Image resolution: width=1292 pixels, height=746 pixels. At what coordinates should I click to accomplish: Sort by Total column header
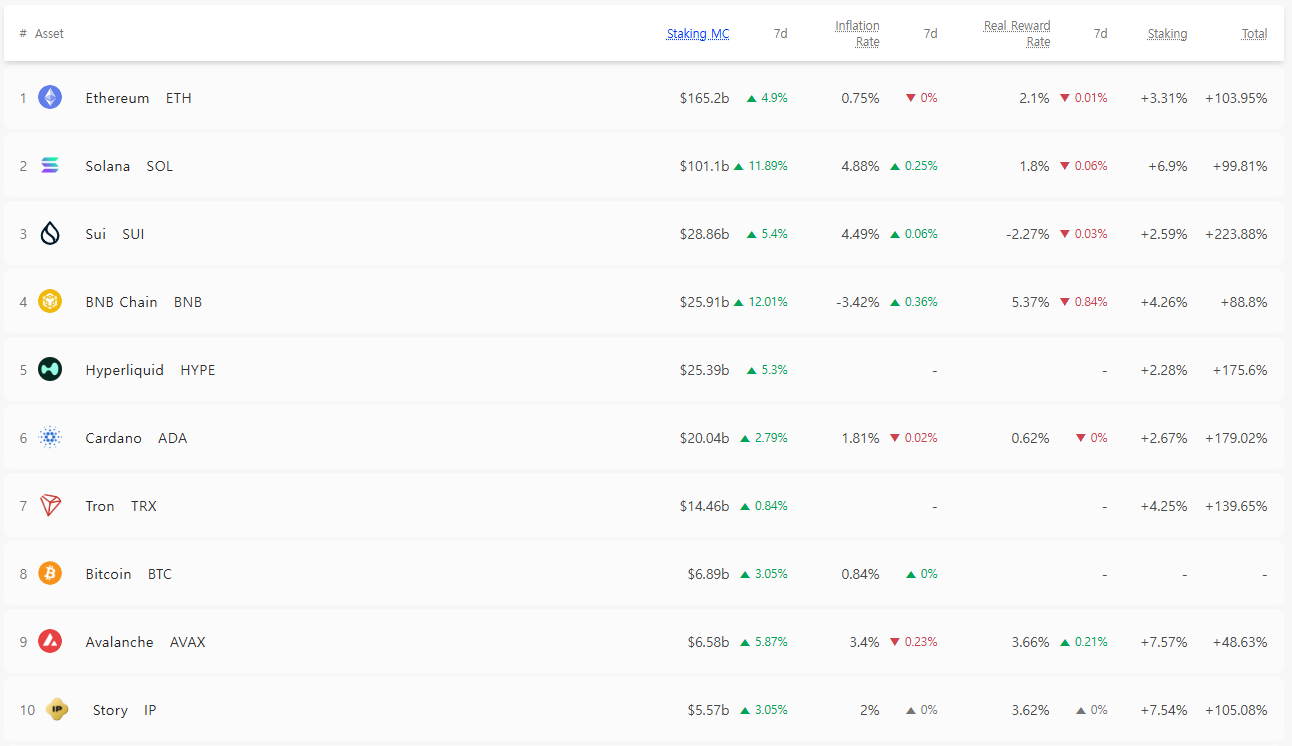pos(1254,33)
